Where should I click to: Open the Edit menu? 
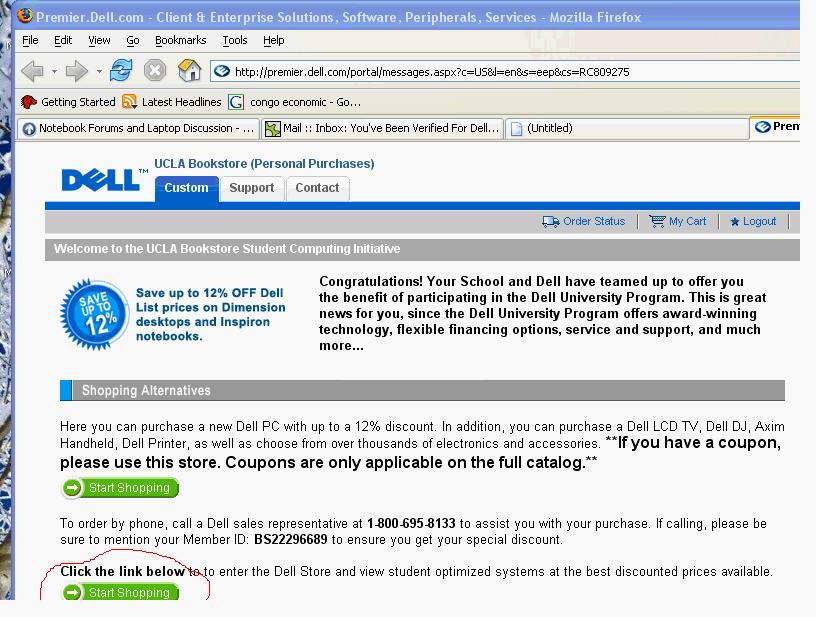point(63,40)
